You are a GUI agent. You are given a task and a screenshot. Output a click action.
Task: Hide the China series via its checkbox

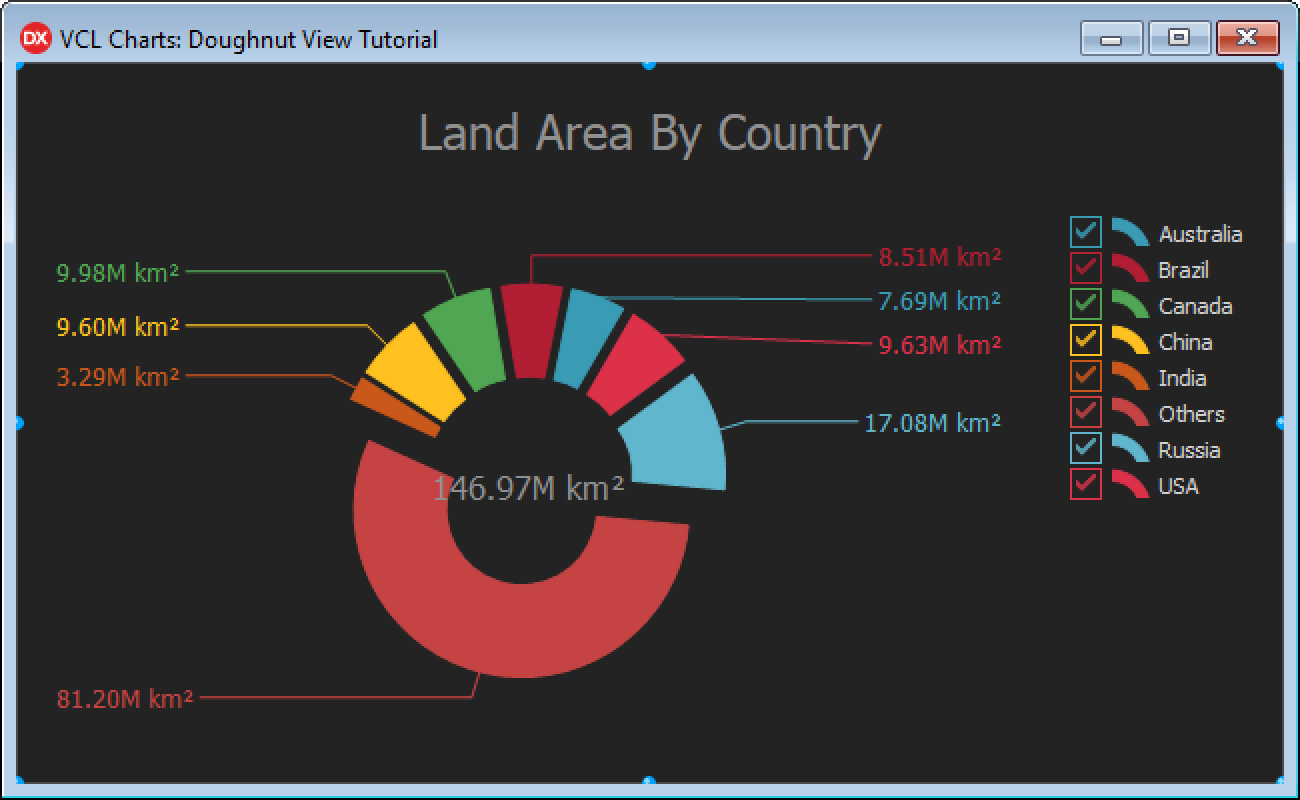tap(1085, 340)
